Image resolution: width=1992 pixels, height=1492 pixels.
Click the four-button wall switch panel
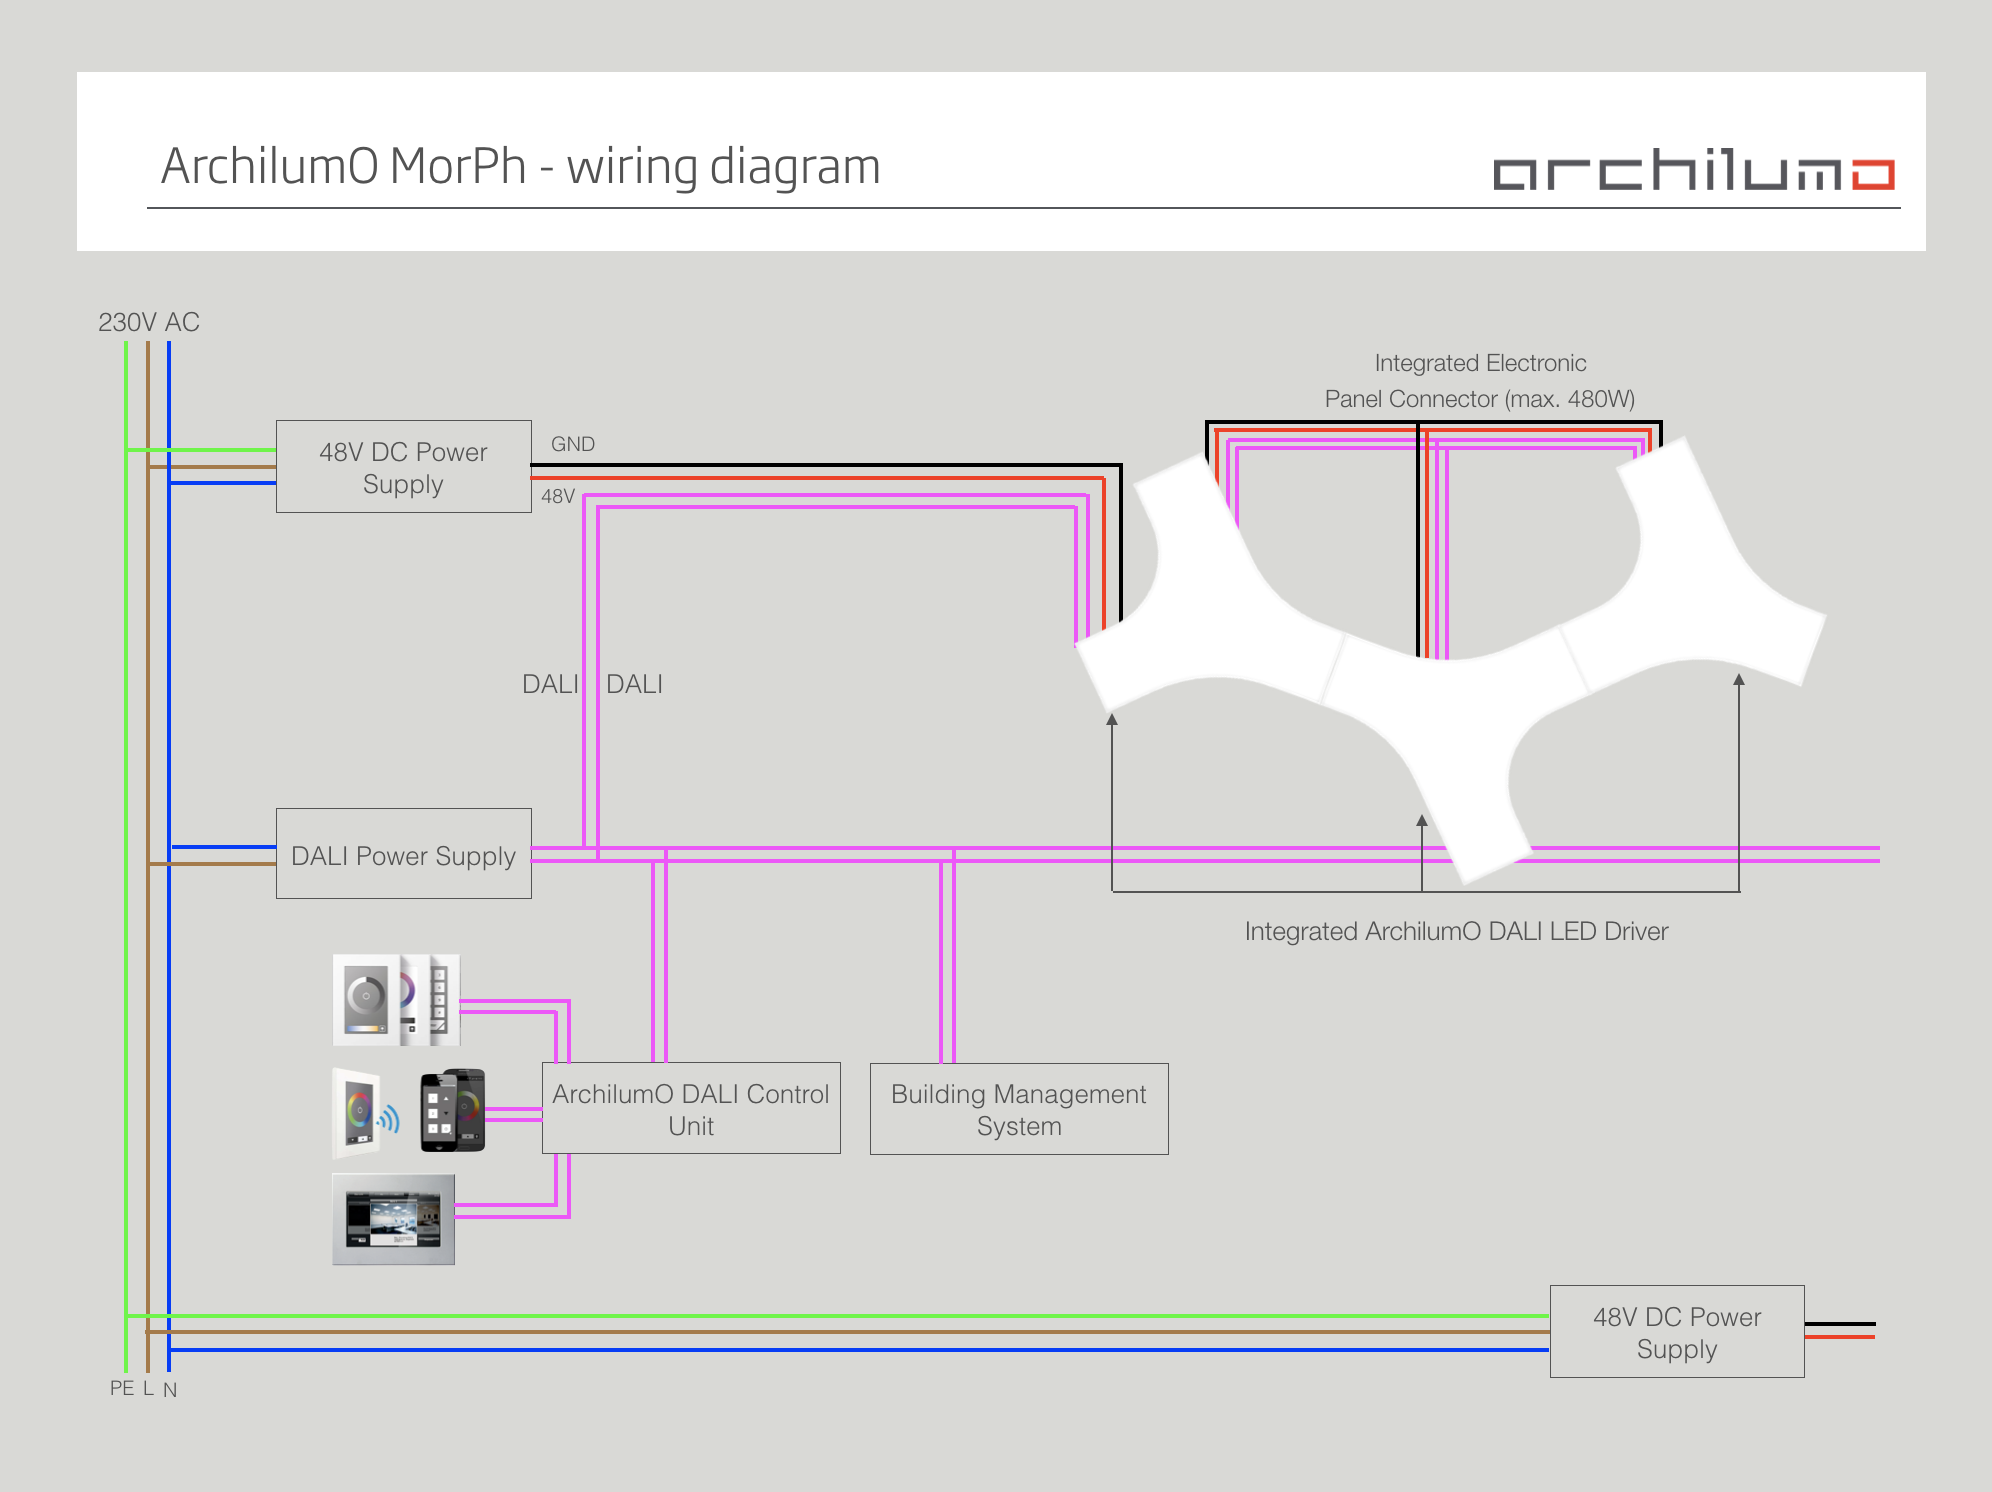(439, 999)
